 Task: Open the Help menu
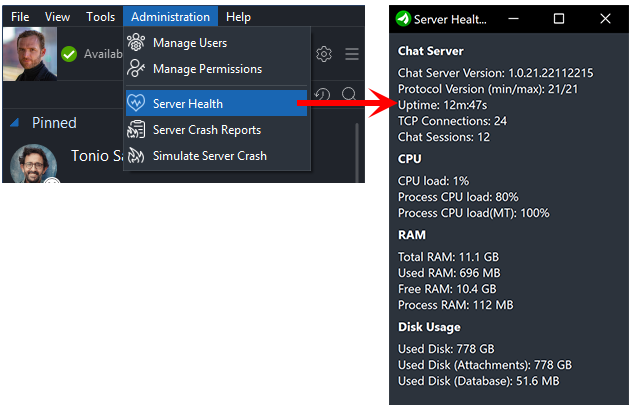point(238,17)
